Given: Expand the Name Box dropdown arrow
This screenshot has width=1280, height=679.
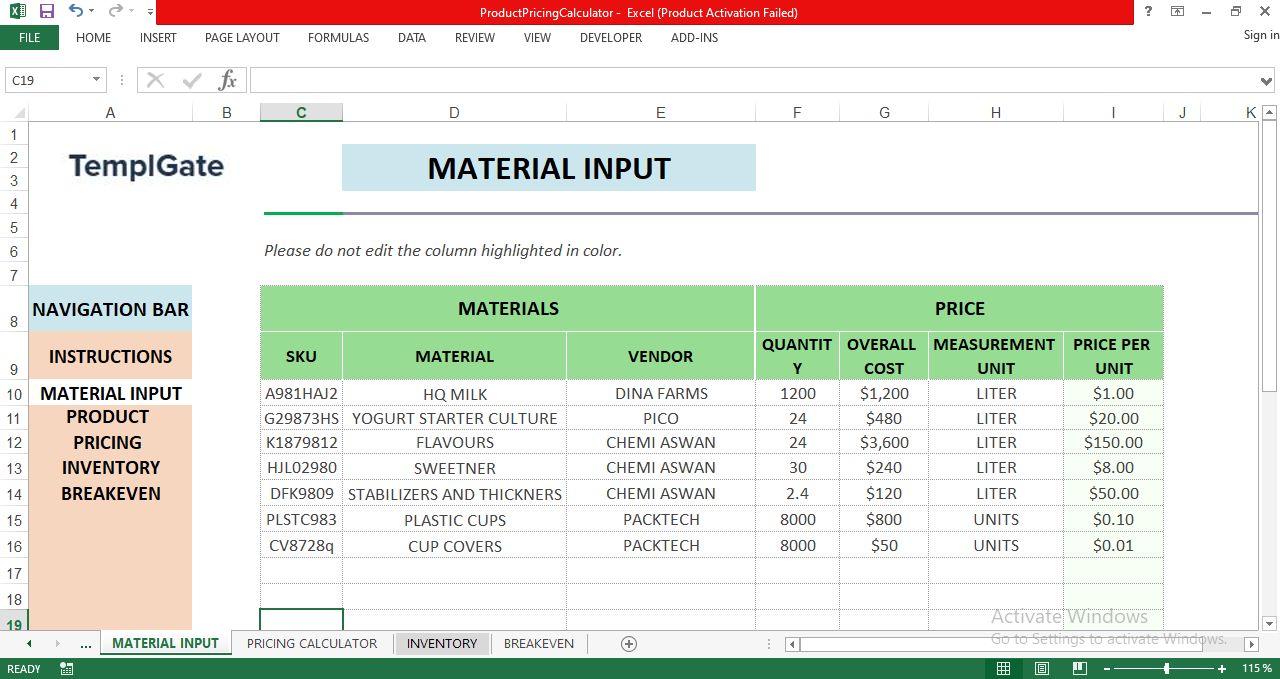Looking at the screenshot, I should click(97, 80).
